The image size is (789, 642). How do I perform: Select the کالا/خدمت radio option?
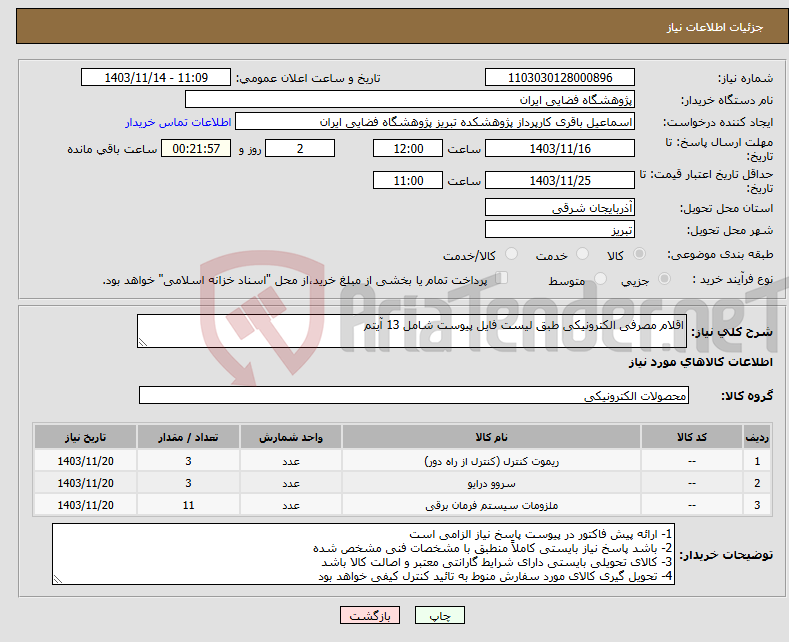(x=511, y=256)
